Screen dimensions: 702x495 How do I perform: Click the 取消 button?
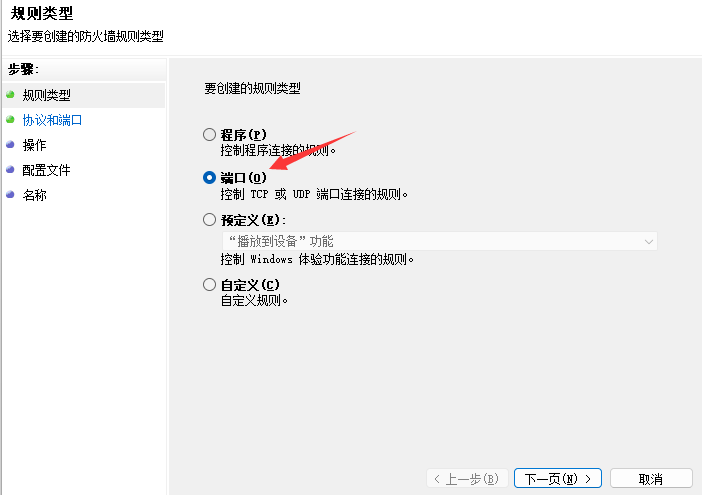click(x=651, y=479)
